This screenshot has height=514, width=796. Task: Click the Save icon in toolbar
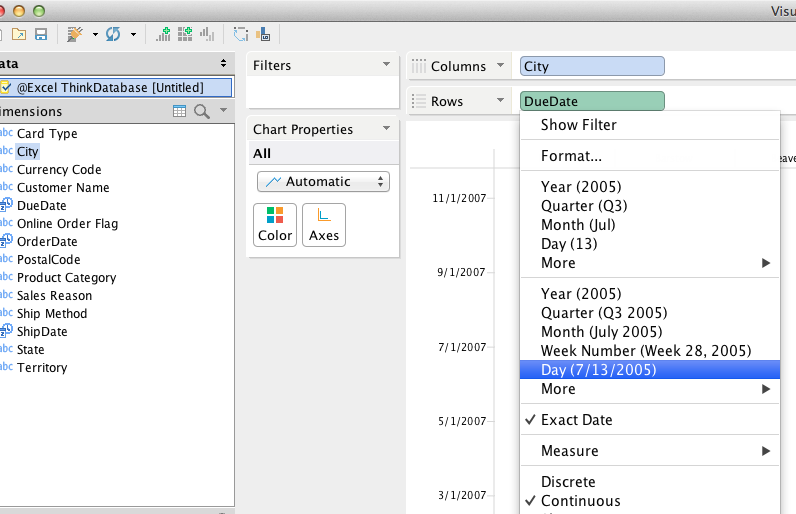41,34
